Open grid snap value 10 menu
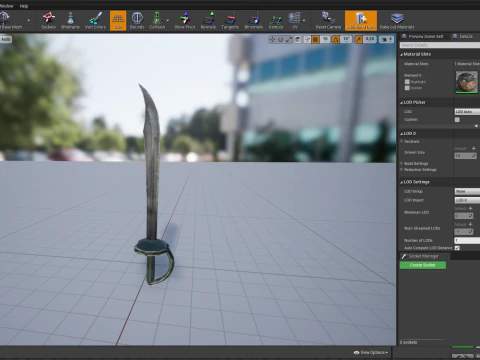Image resolution: width=480 pixels, height=360 pixels. [325, 40]
